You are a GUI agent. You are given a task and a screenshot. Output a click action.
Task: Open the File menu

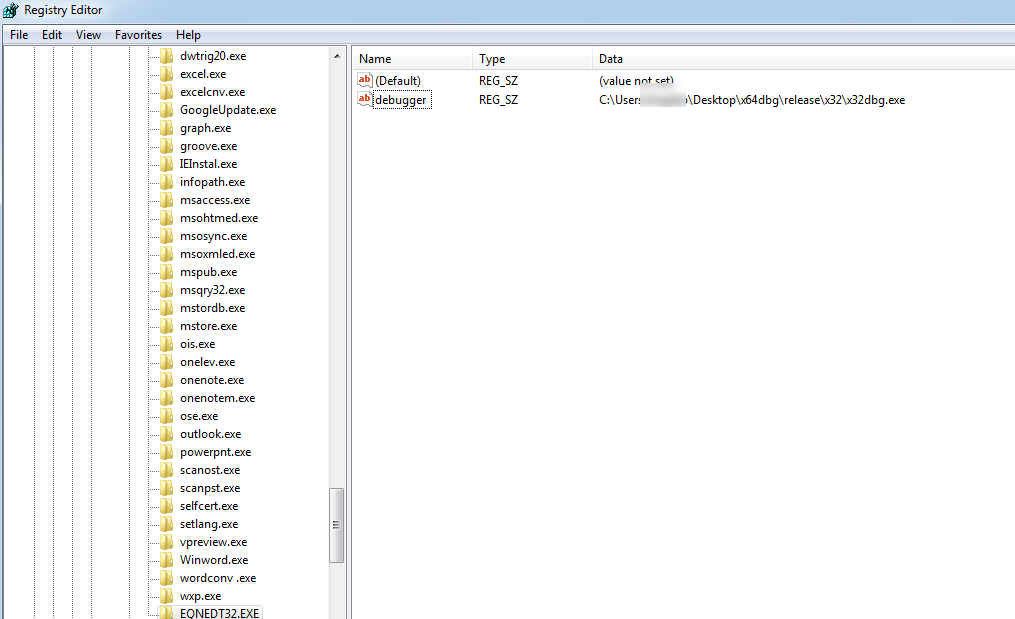19,34
